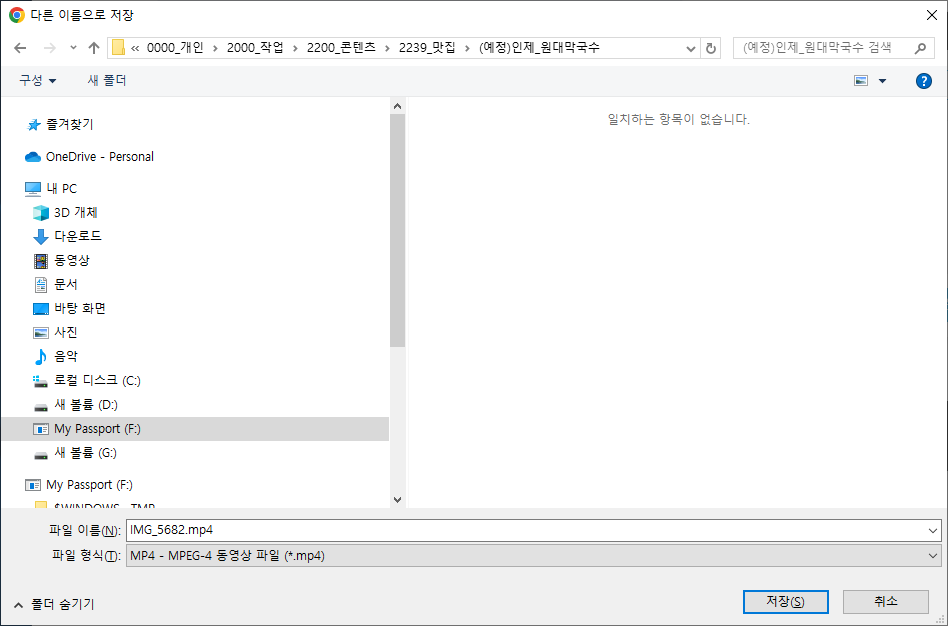Screen dimensions: 948x626
Task: Open the 구성 dropdown
Action: 36,80
